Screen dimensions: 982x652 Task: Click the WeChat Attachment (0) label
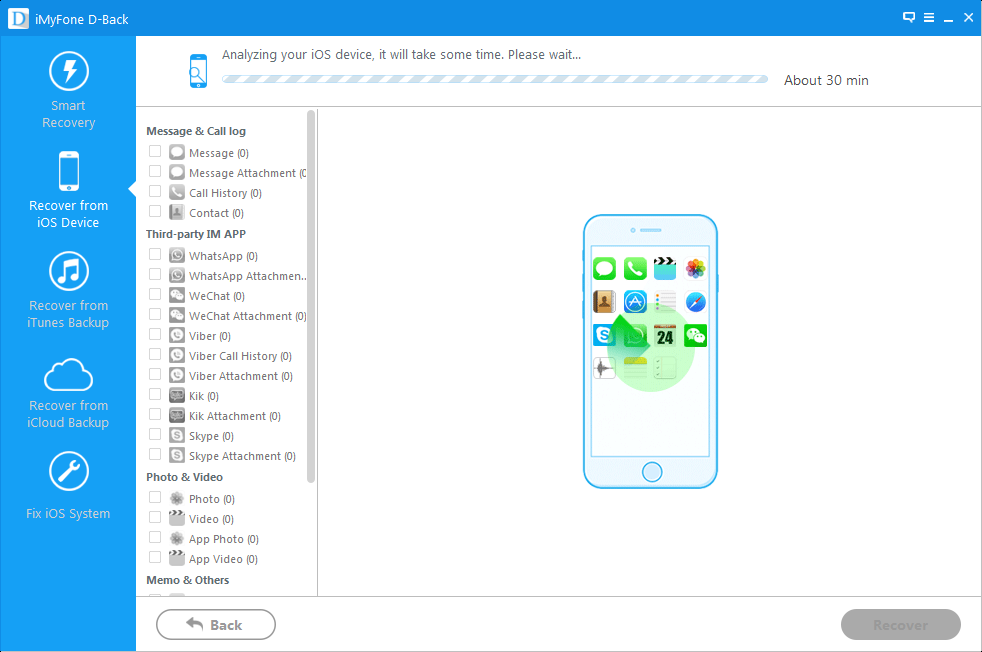(247, 316)
